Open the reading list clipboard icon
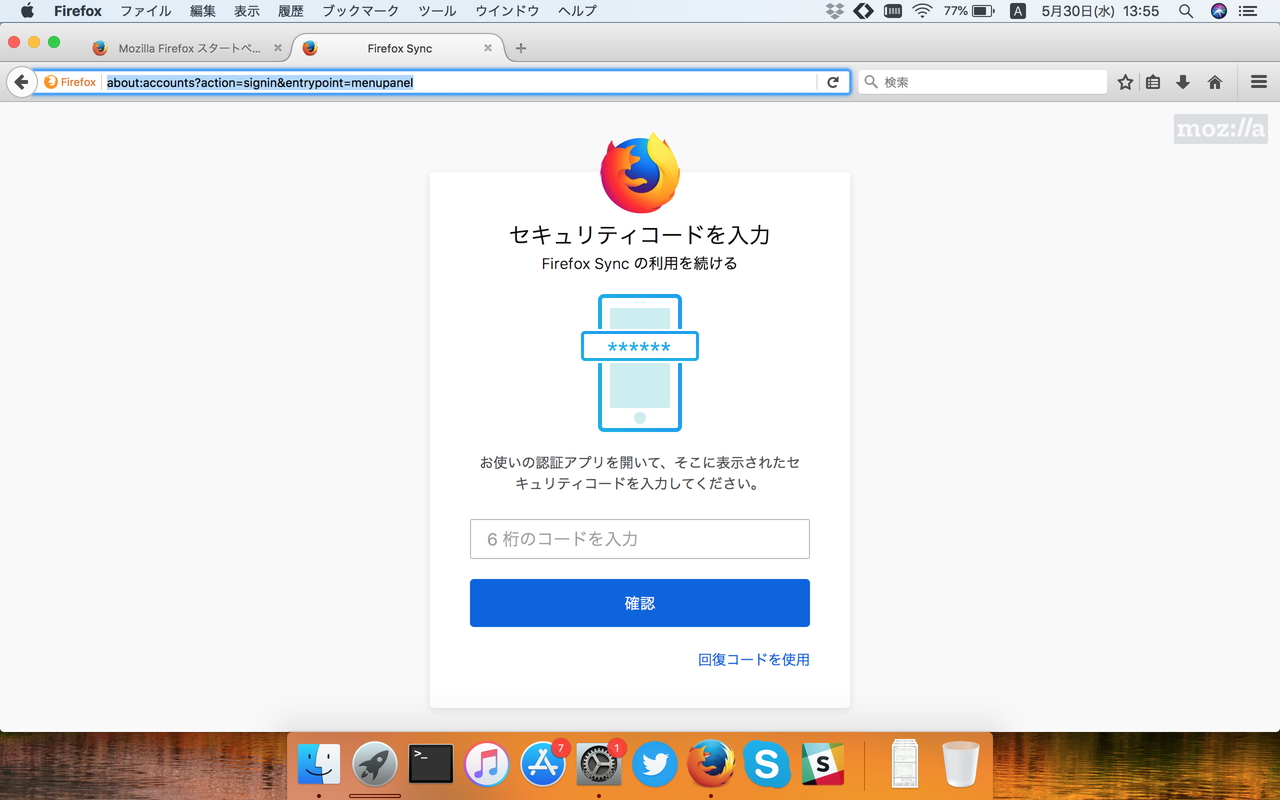The image size is (1280, 800). [1152, 82]
